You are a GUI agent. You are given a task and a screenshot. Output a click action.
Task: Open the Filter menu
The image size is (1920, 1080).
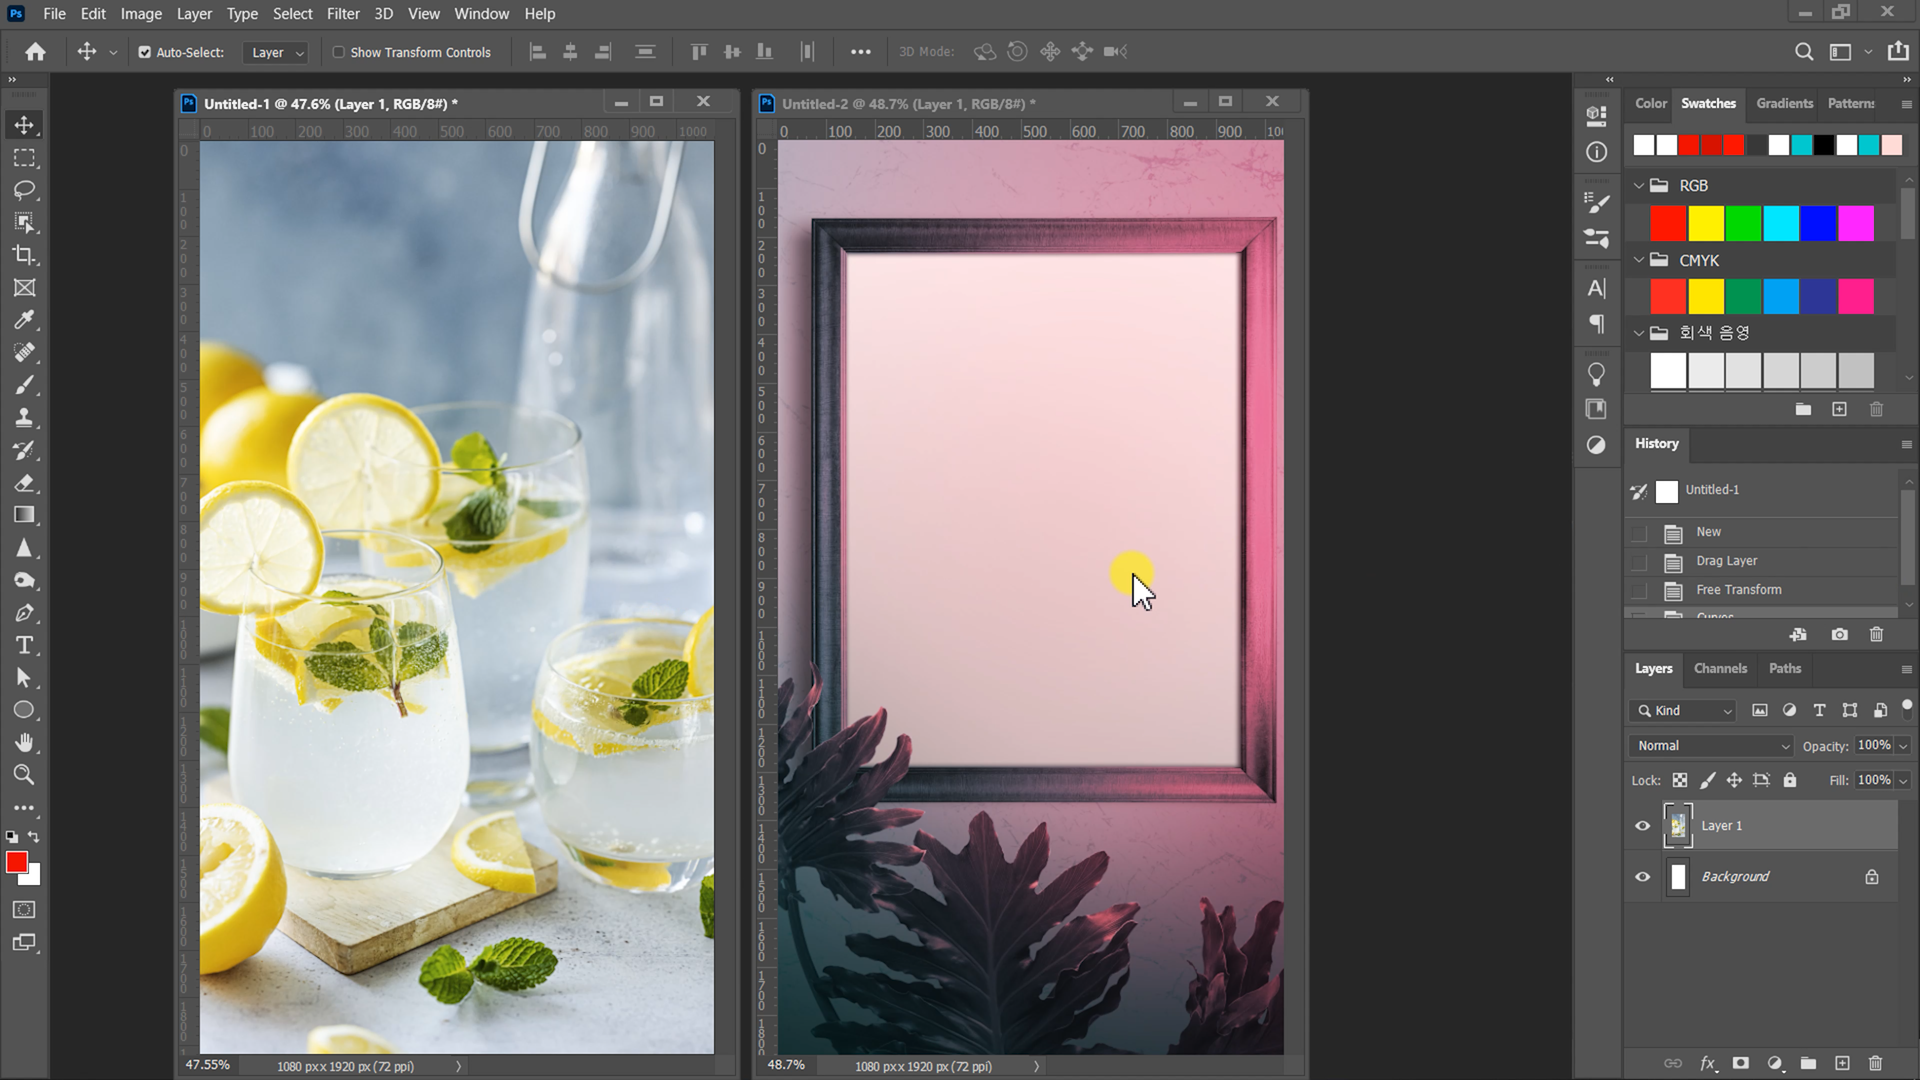pyautogui.click(x=342, y=14)
